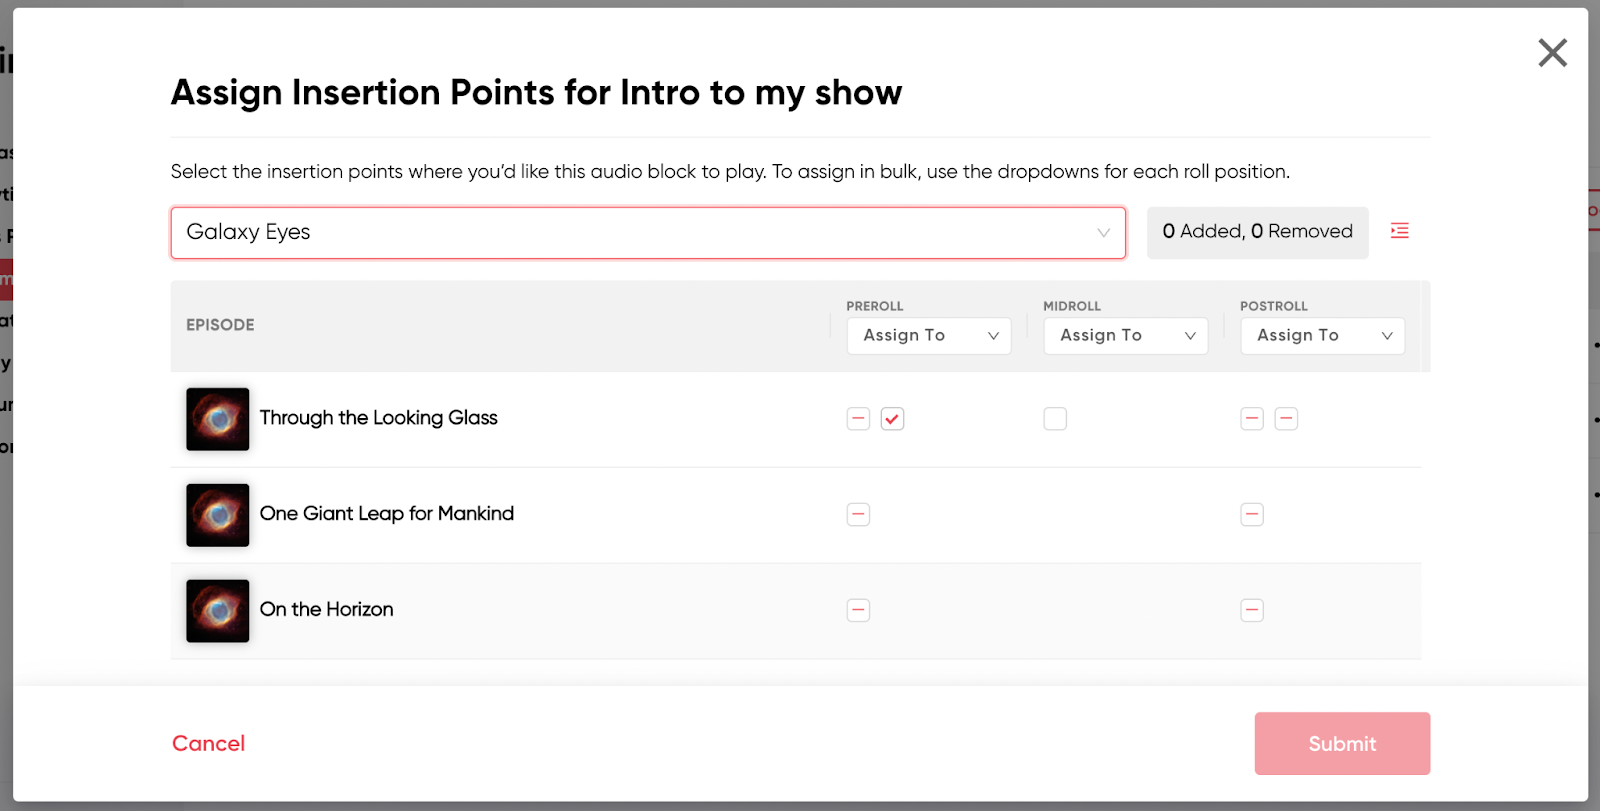Toggle postroll box for One Giant Leap for Mankind

click(x=1252, y=515)
